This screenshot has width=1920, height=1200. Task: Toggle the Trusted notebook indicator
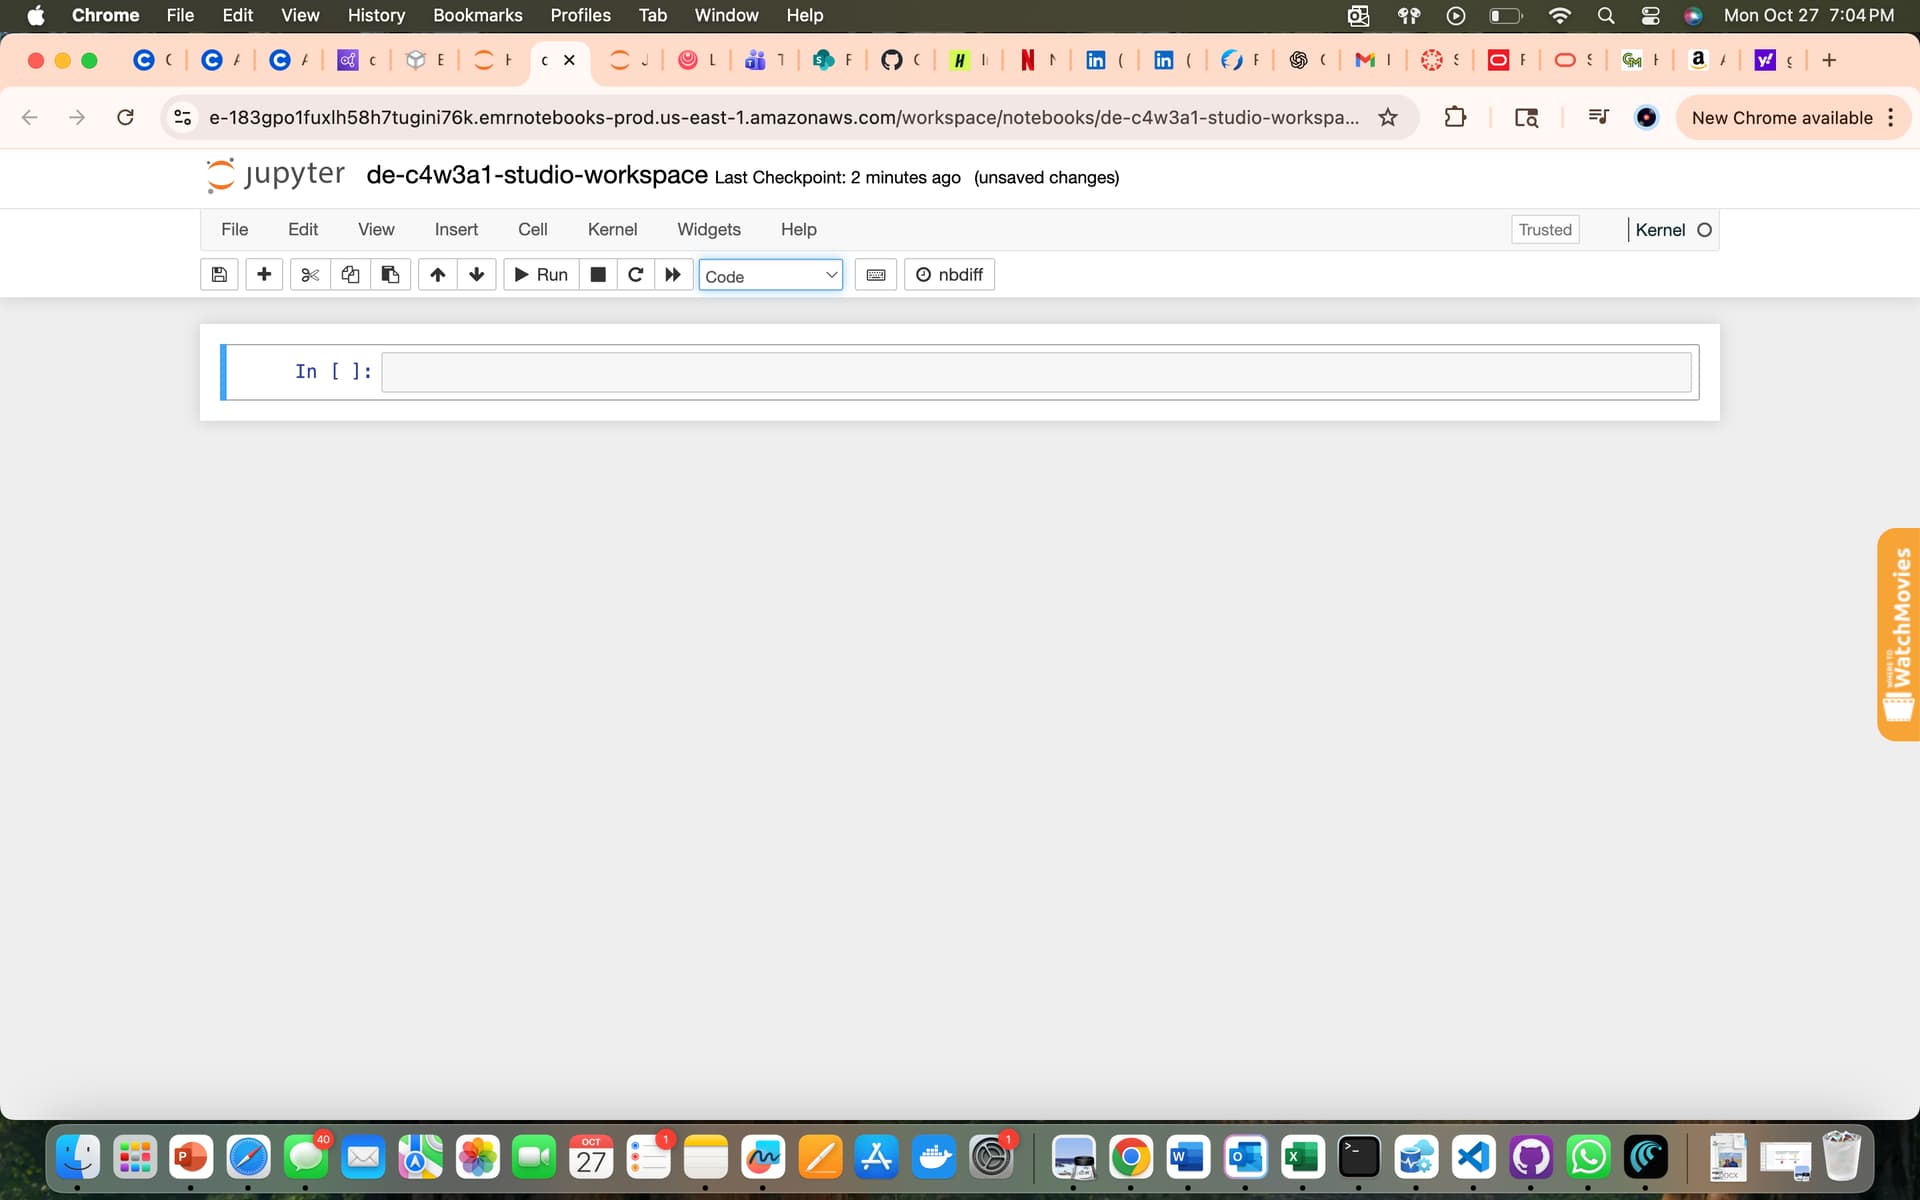1545,229
